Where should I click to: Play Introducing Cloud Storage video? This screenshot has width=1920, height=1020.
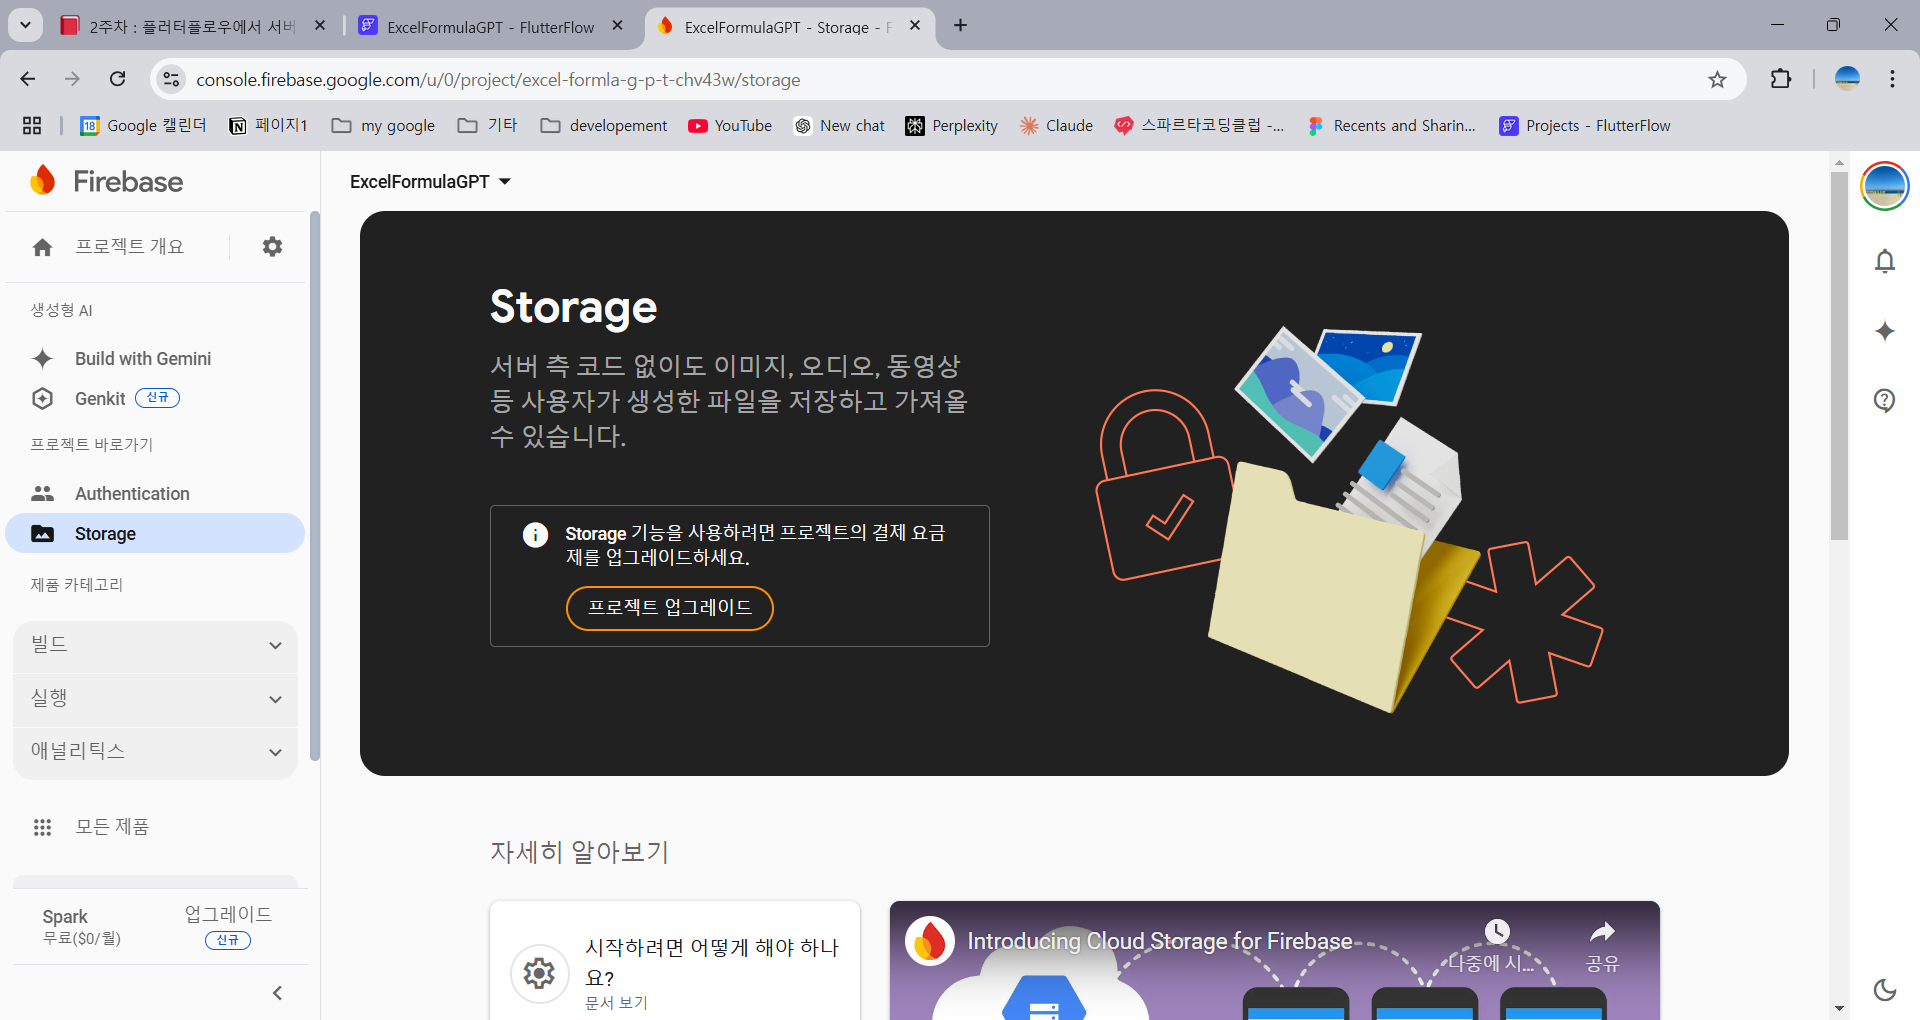[x=1274, y=962]
